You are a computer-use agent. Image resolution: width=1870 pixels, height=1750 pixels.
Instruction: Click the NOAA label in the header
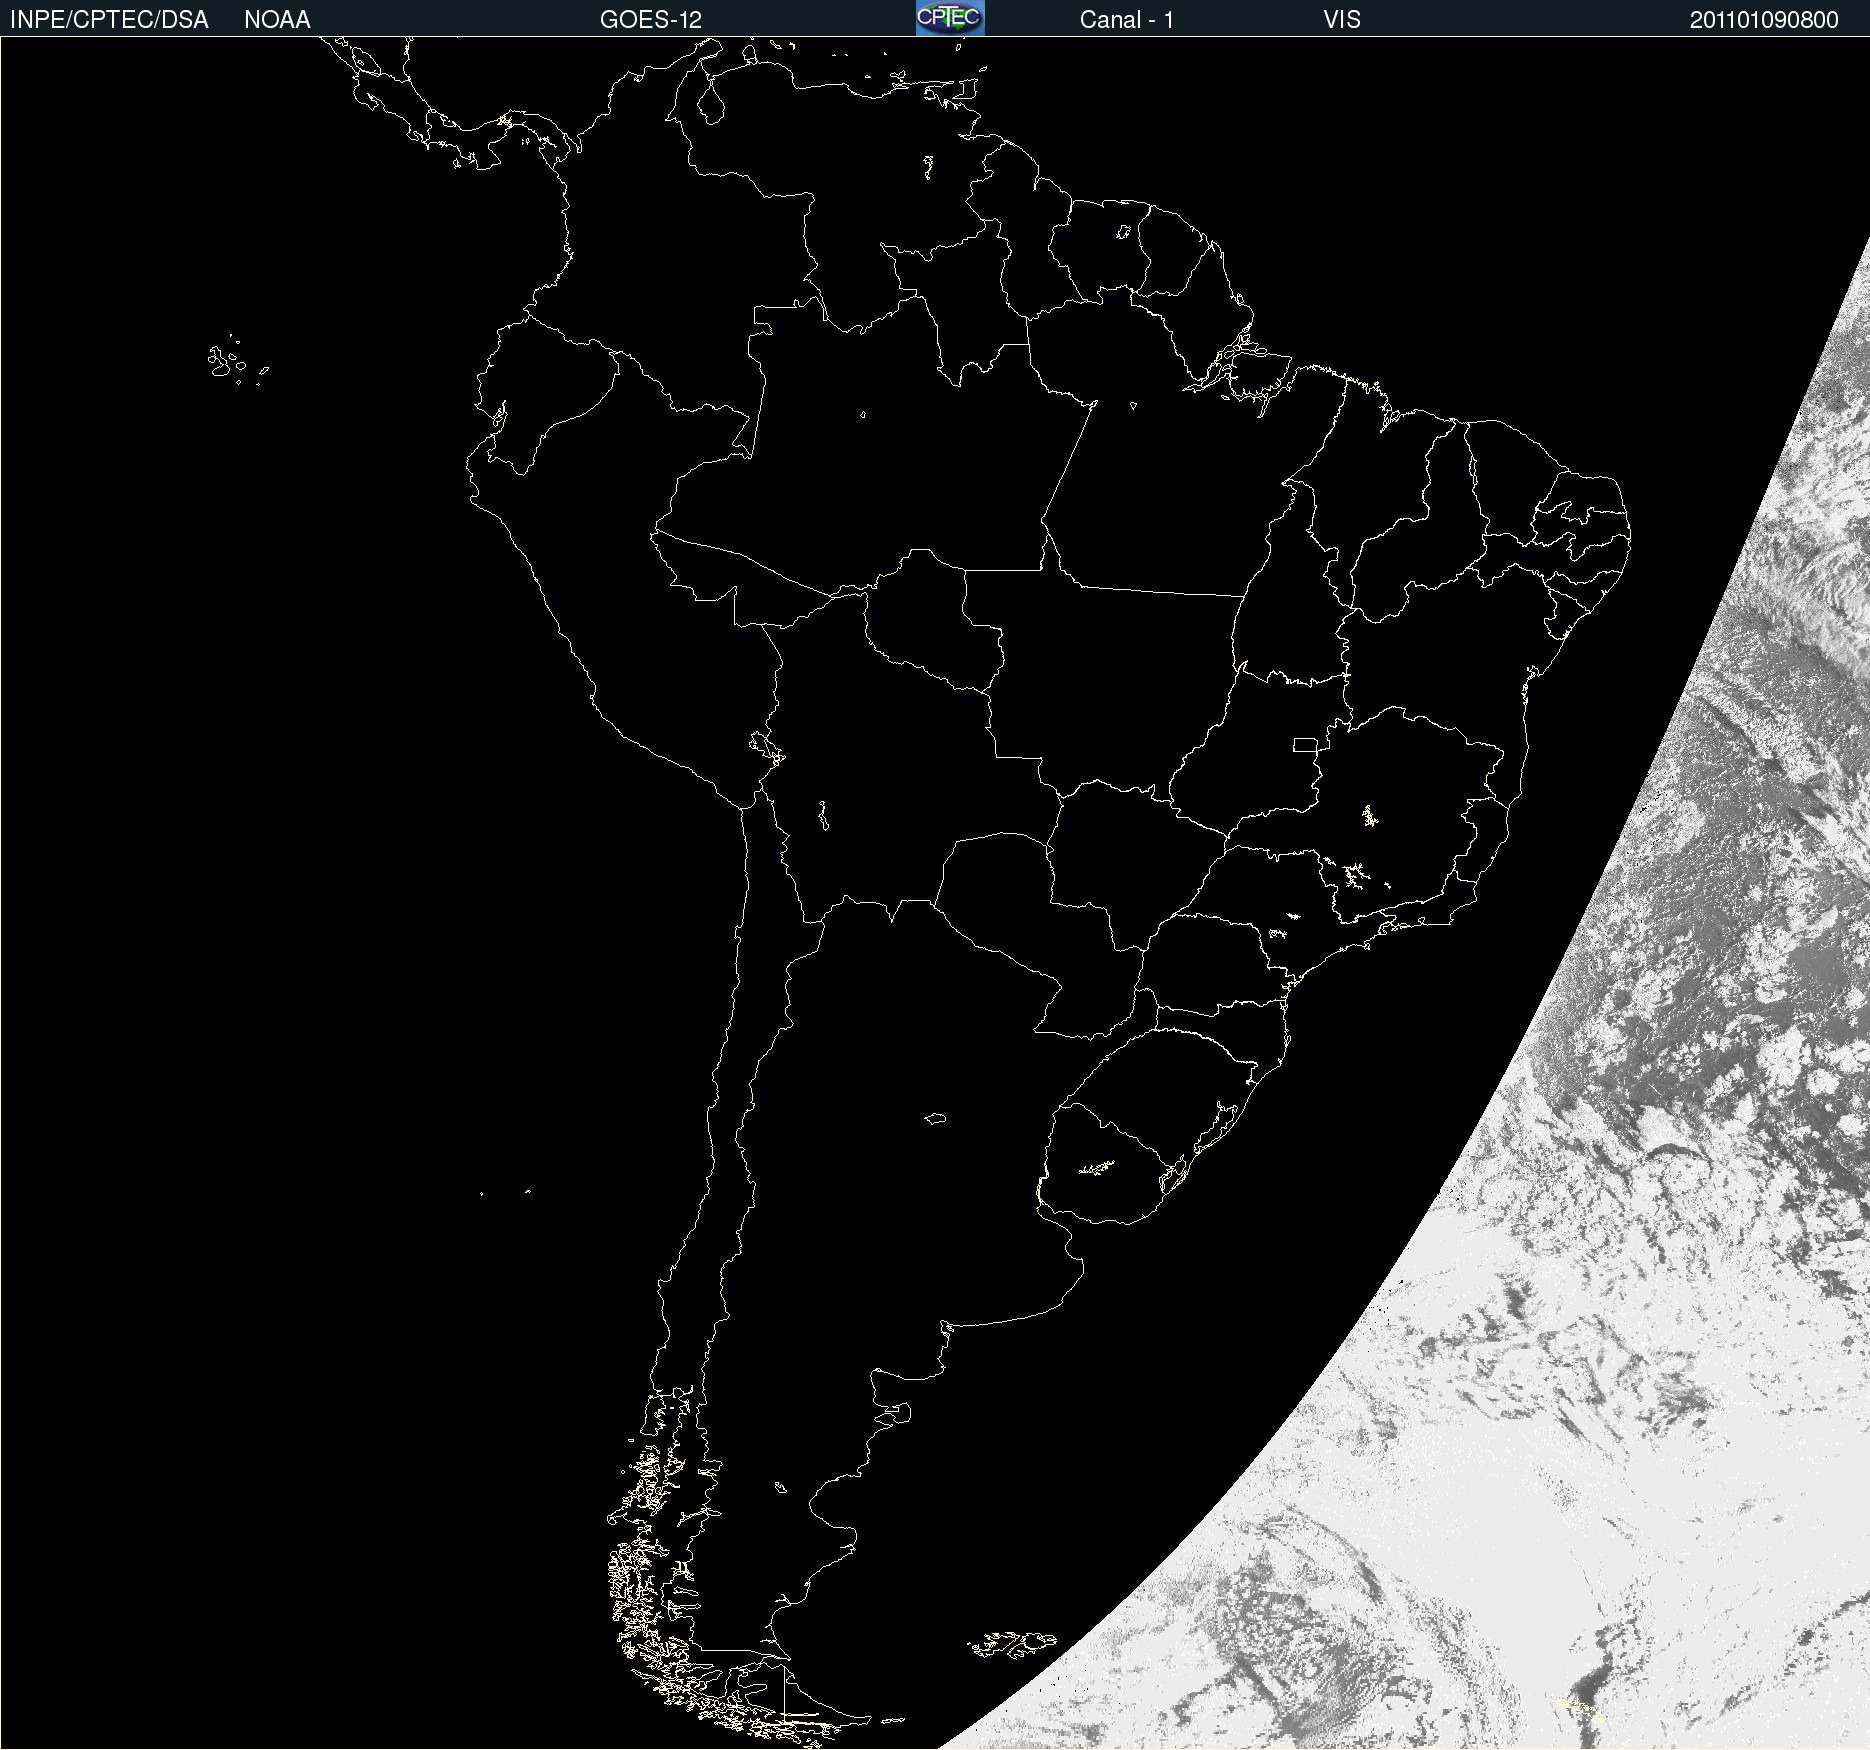click(x=277, y=20)
